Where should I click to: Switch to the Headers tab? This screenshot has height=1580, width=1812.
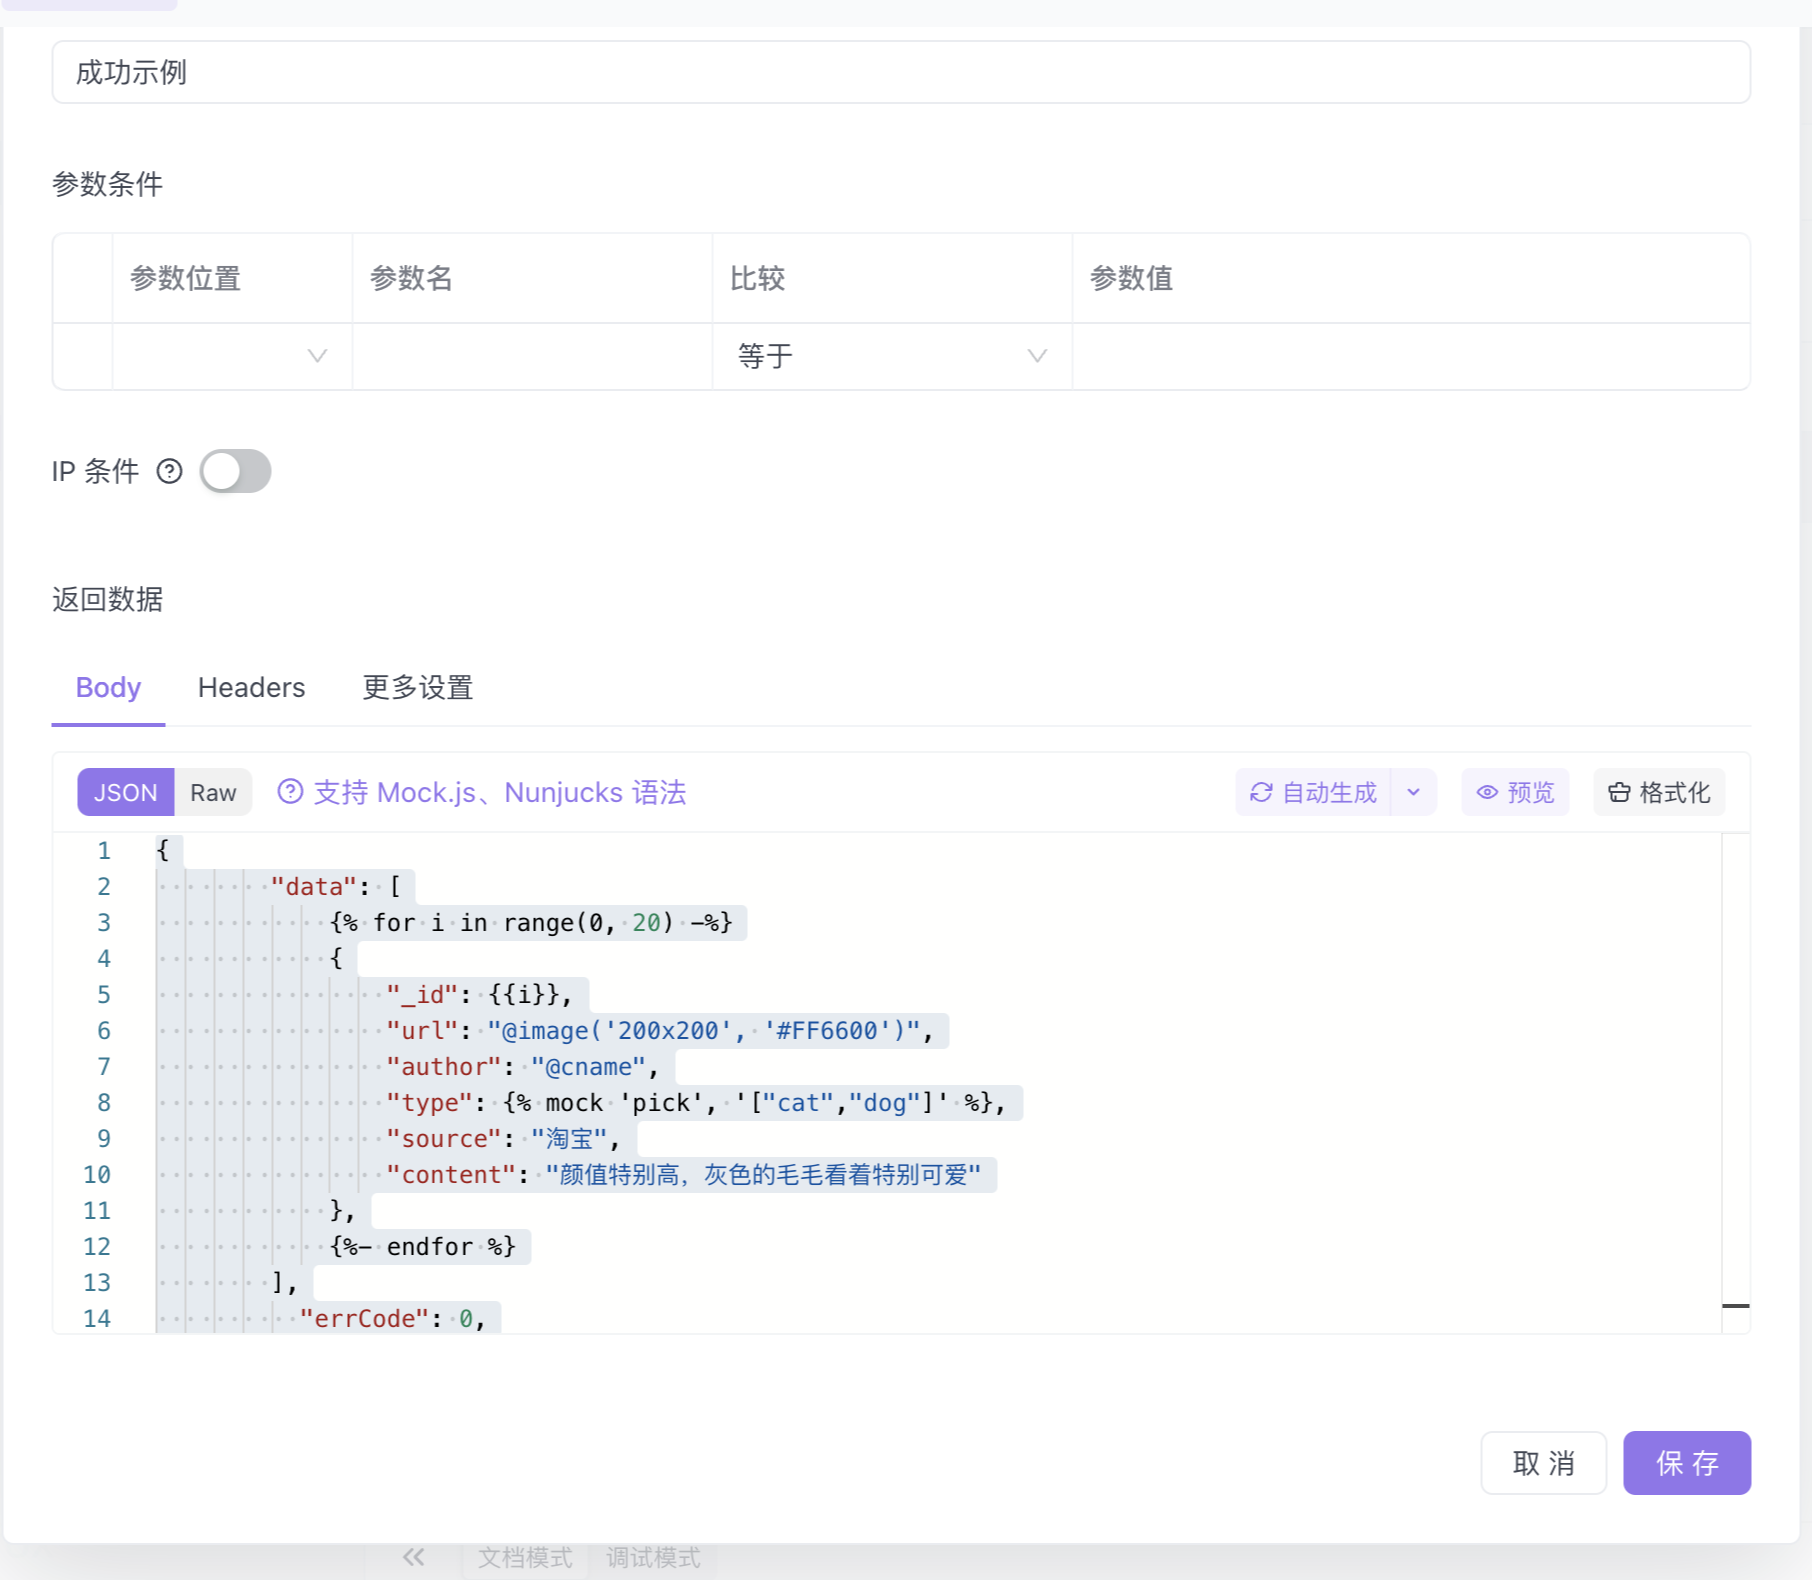coord(251,687)
